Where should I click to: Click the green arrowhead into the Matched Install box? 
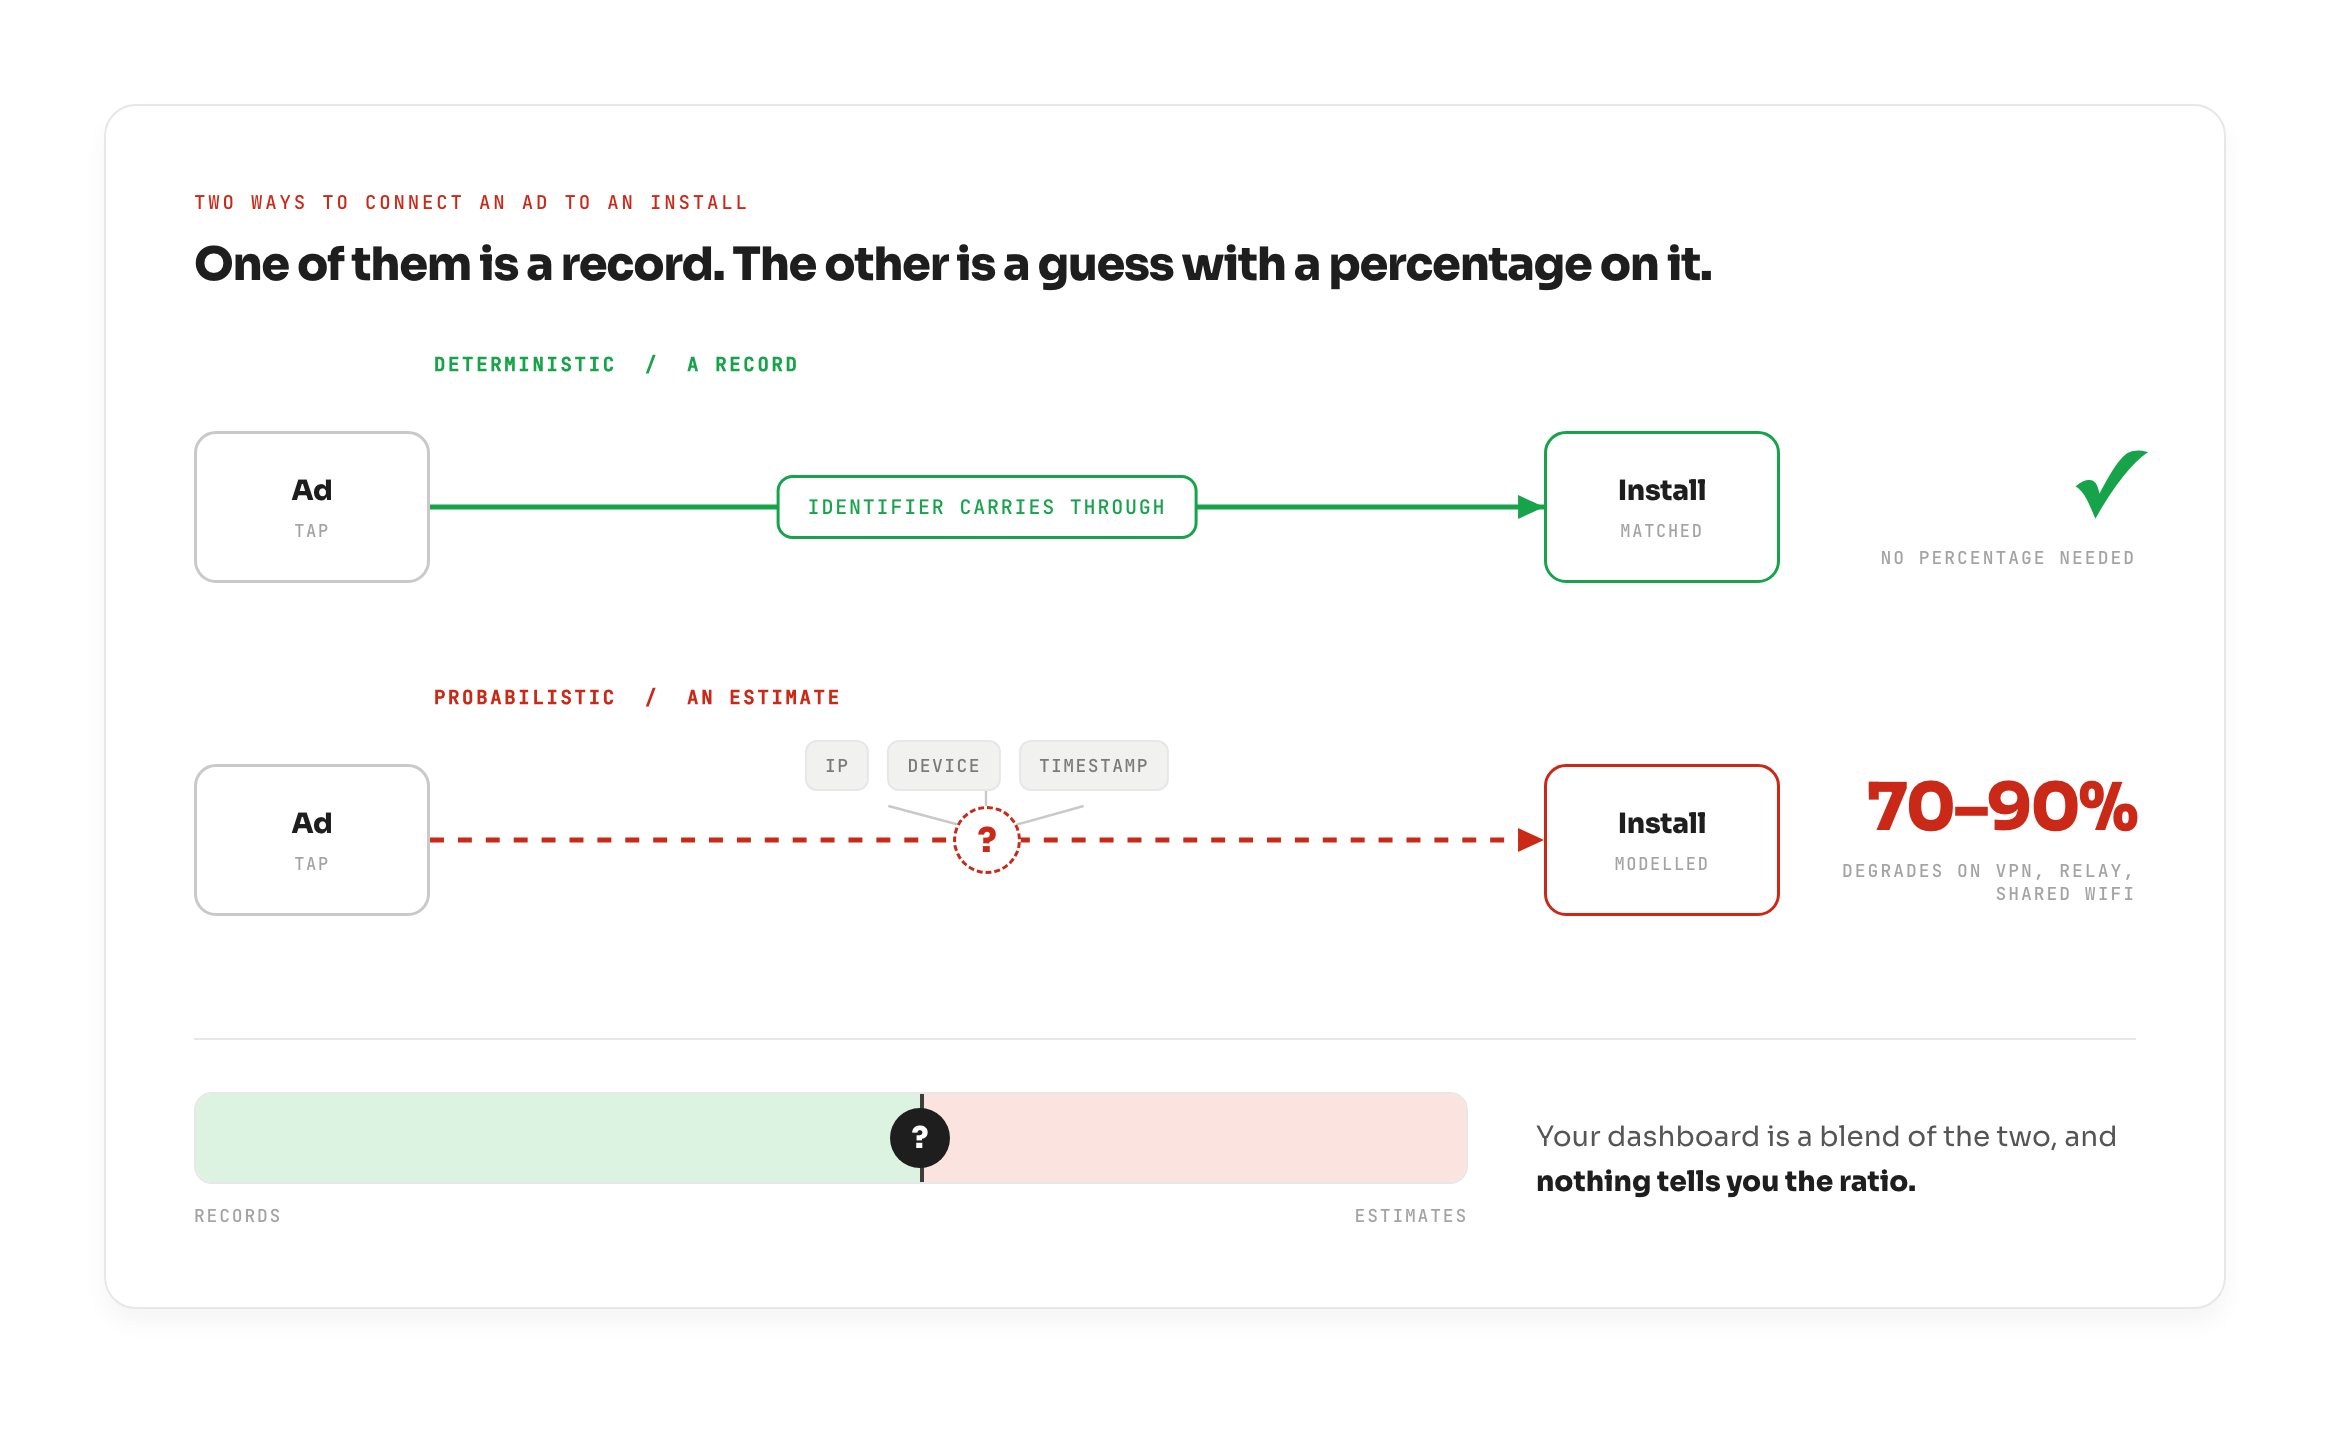point(1530,507)
